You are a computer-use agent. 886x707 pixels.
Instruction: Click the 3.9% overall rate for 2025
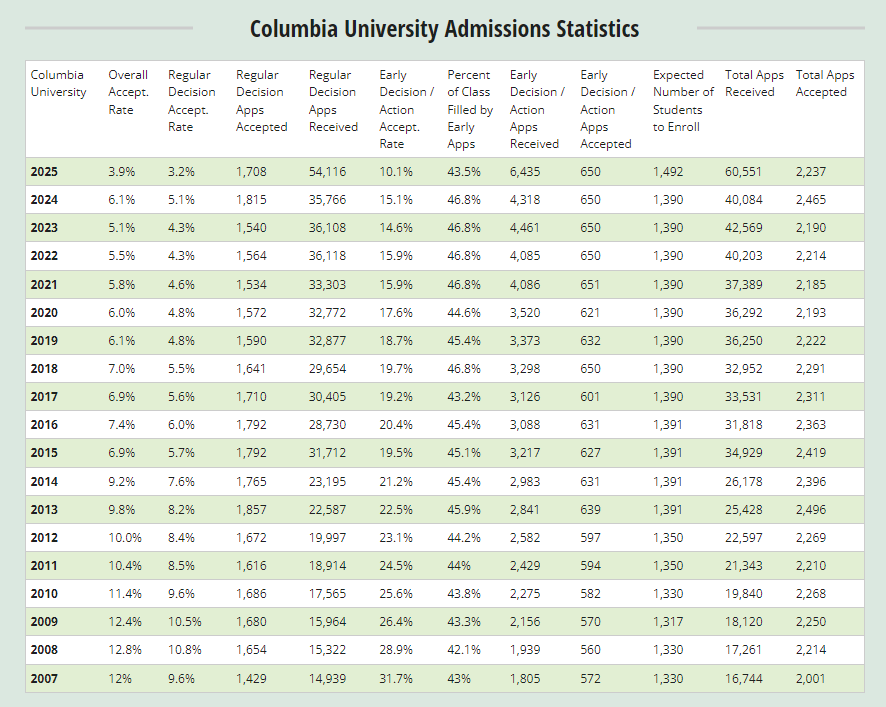point(120,171)
